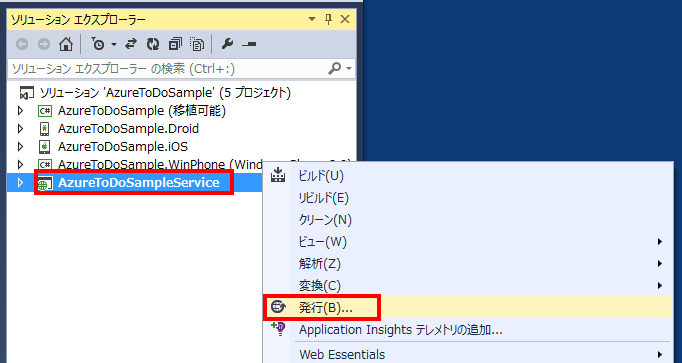This screenshot has width=682, height=363.
Task: Click the Forward navigation arrow in Solution Explorer
Action: coord(44,44)
